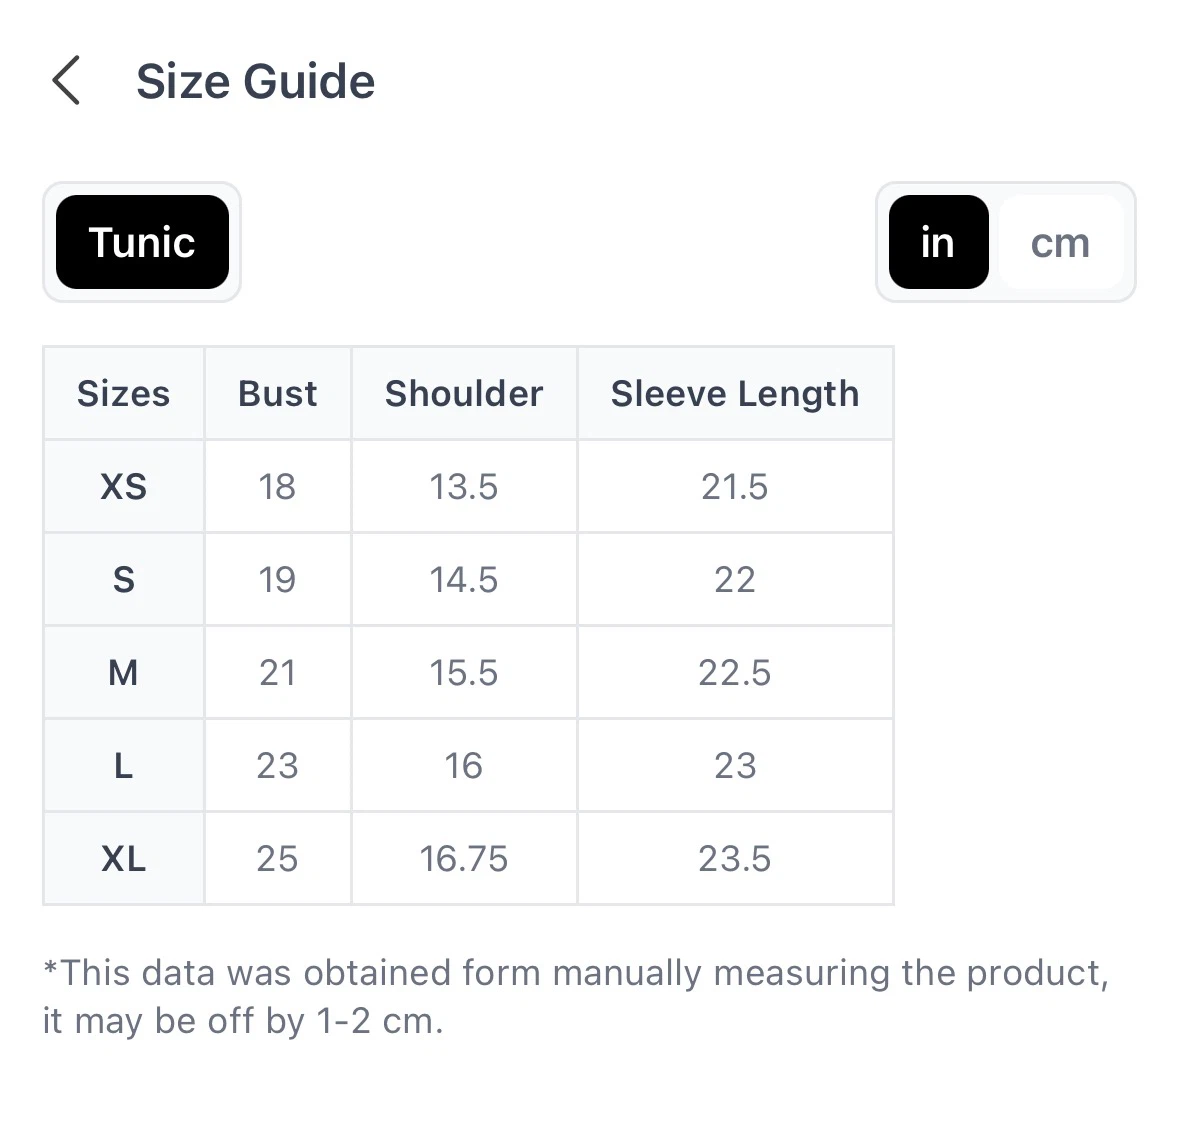Click the M sleeve length value 22.5

(735, 672)
